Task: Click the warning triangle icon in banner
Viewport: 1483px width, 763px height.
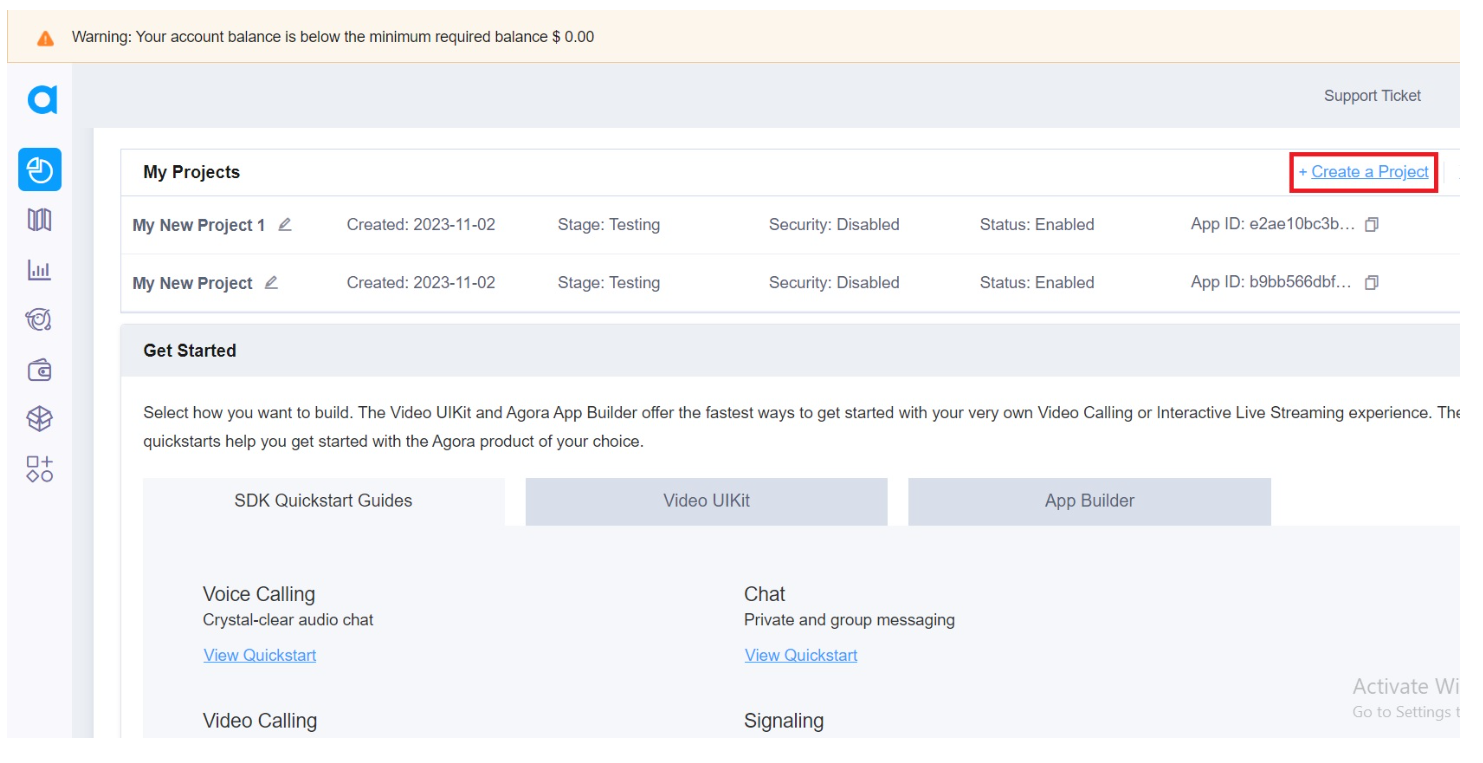Action: point(45,38)
